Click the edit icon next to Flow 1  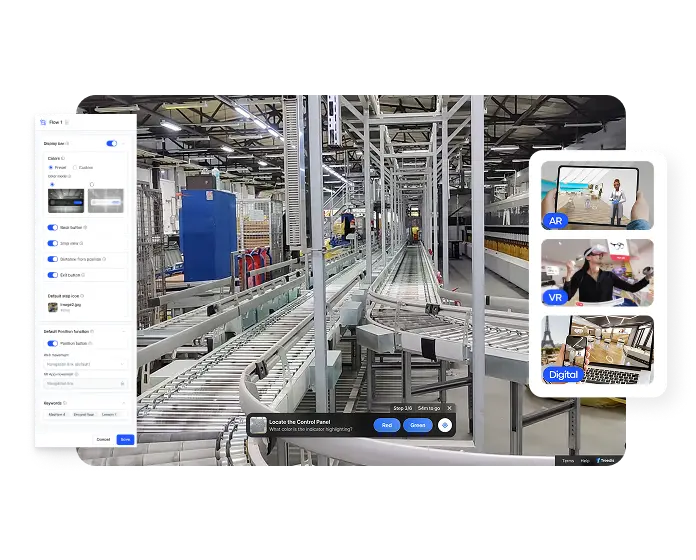pos(67,122)
